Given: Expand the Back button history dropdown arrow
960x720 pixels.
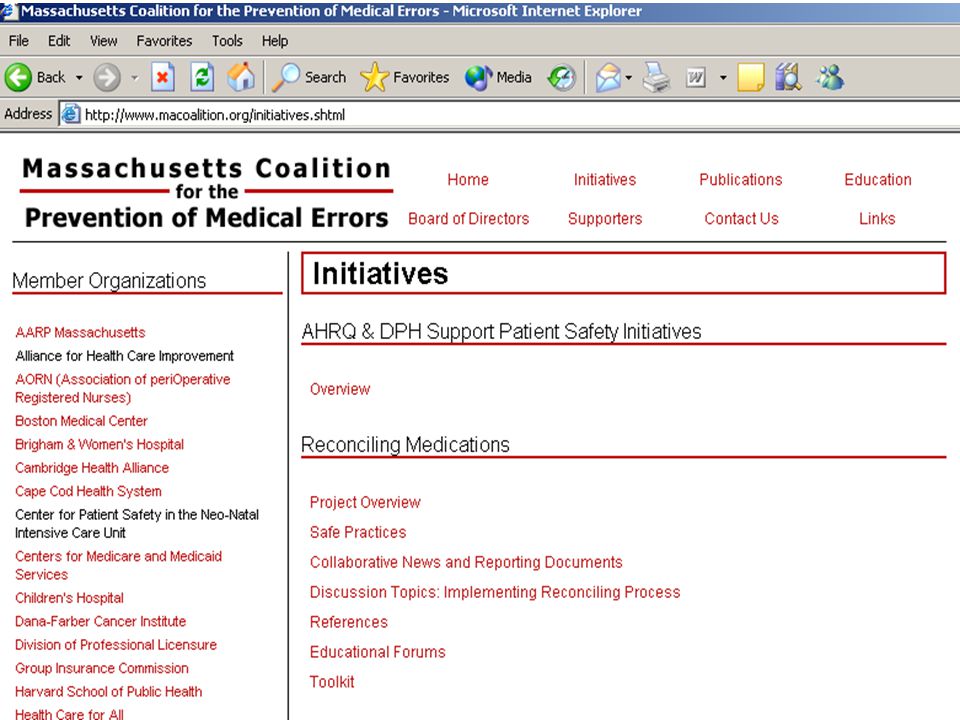Looking at the screenshot, I should point(79,78).
